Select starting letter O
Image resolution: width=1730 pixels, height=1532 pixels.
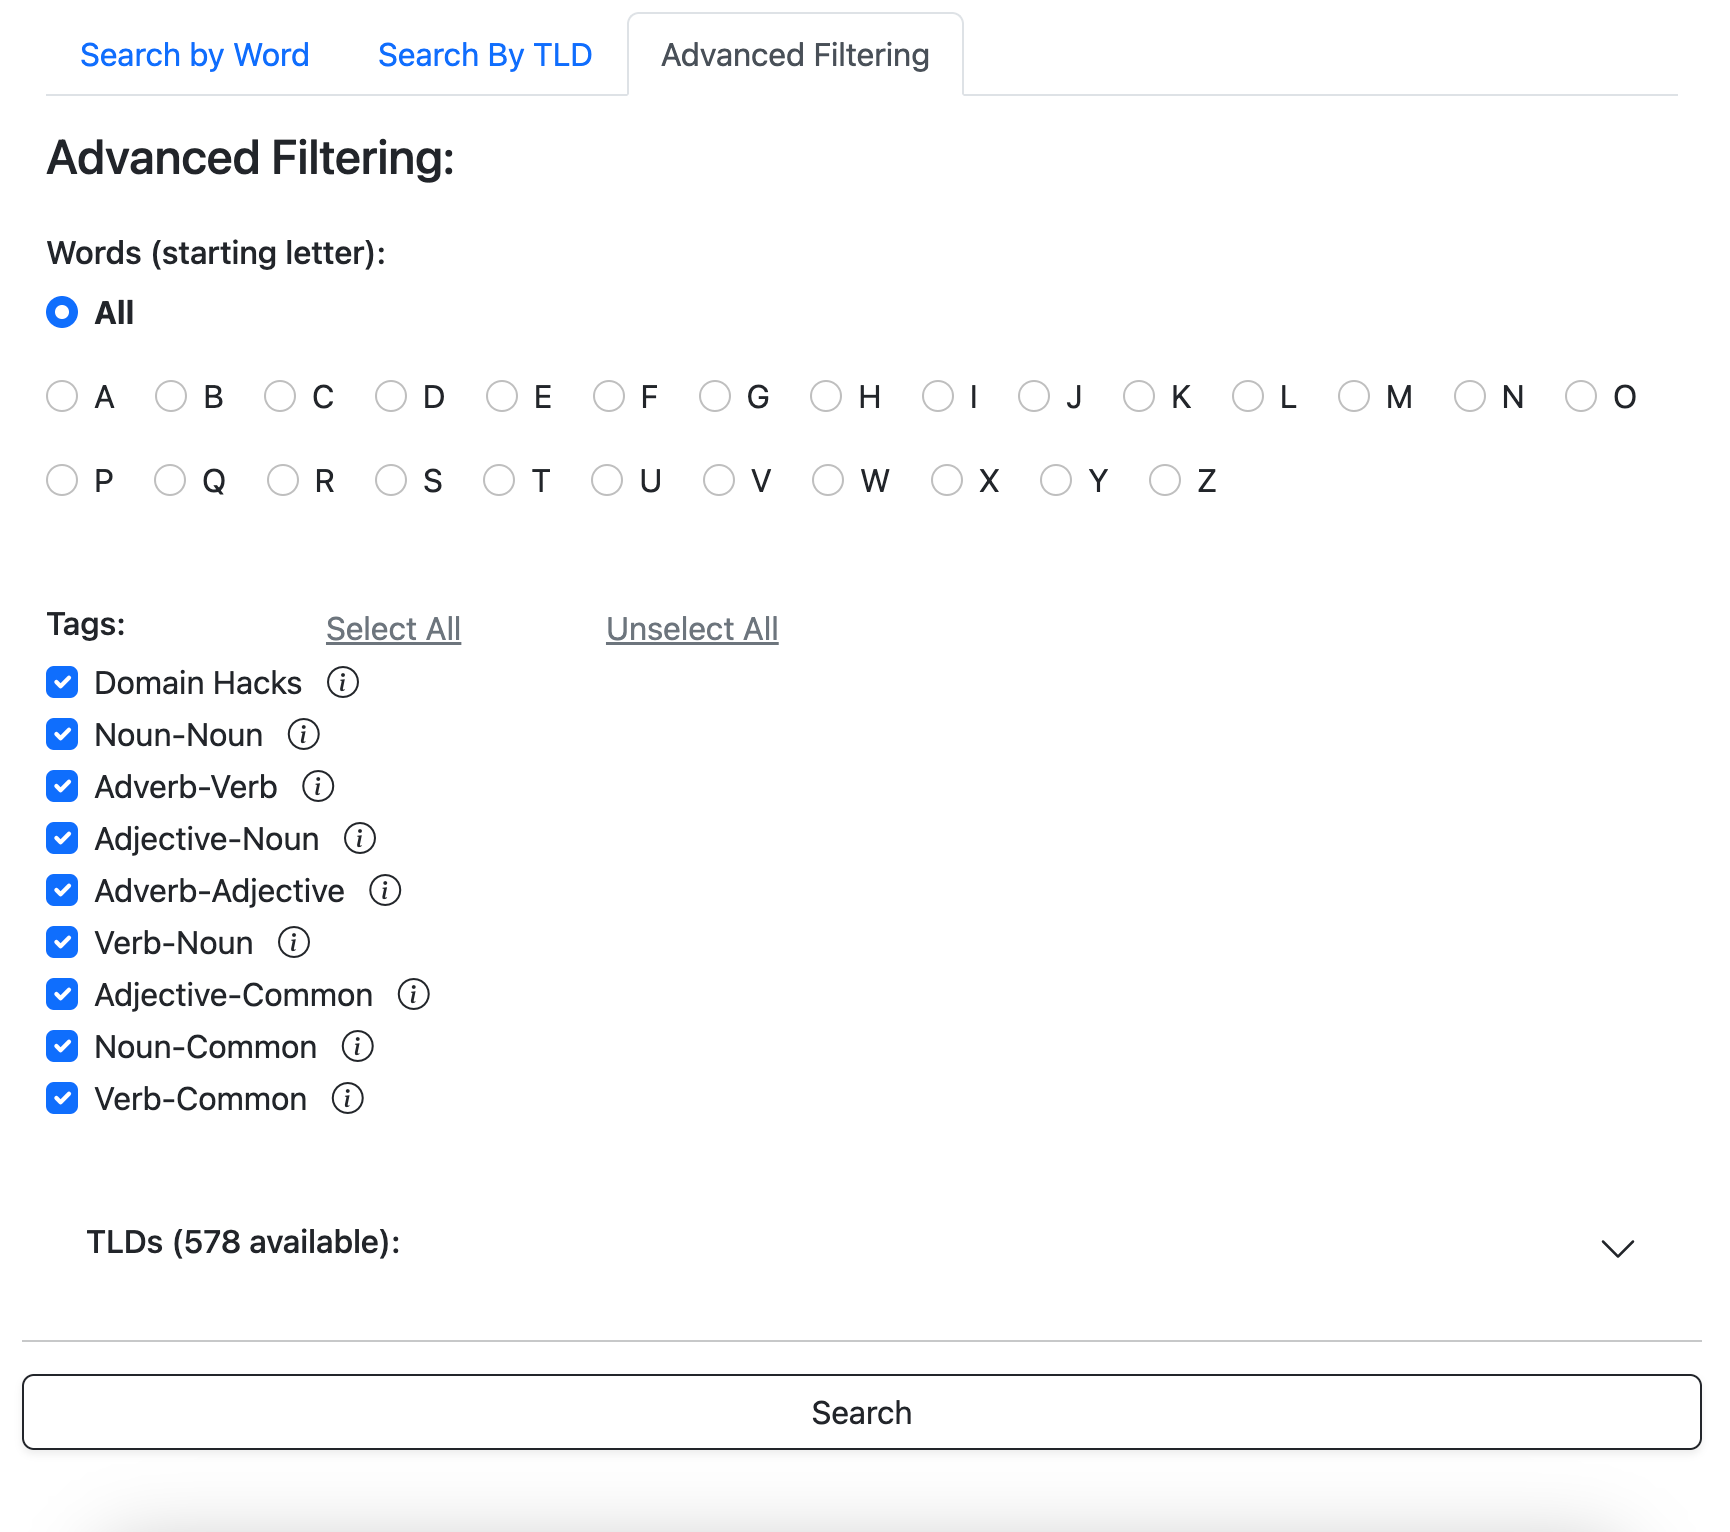coord(1581,397)
